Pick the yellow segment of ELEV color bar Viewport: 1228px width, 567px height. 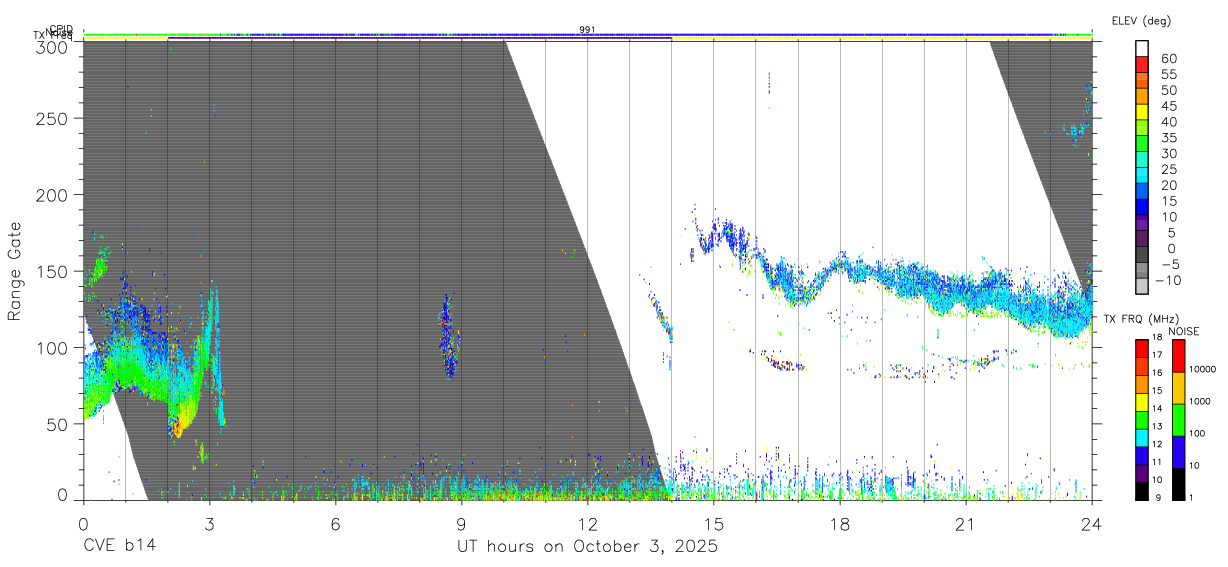[1142, 112]
